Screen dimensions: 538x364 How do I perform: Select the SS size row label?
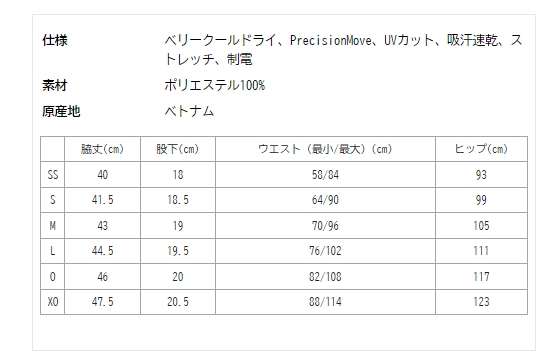coord(52,175)
